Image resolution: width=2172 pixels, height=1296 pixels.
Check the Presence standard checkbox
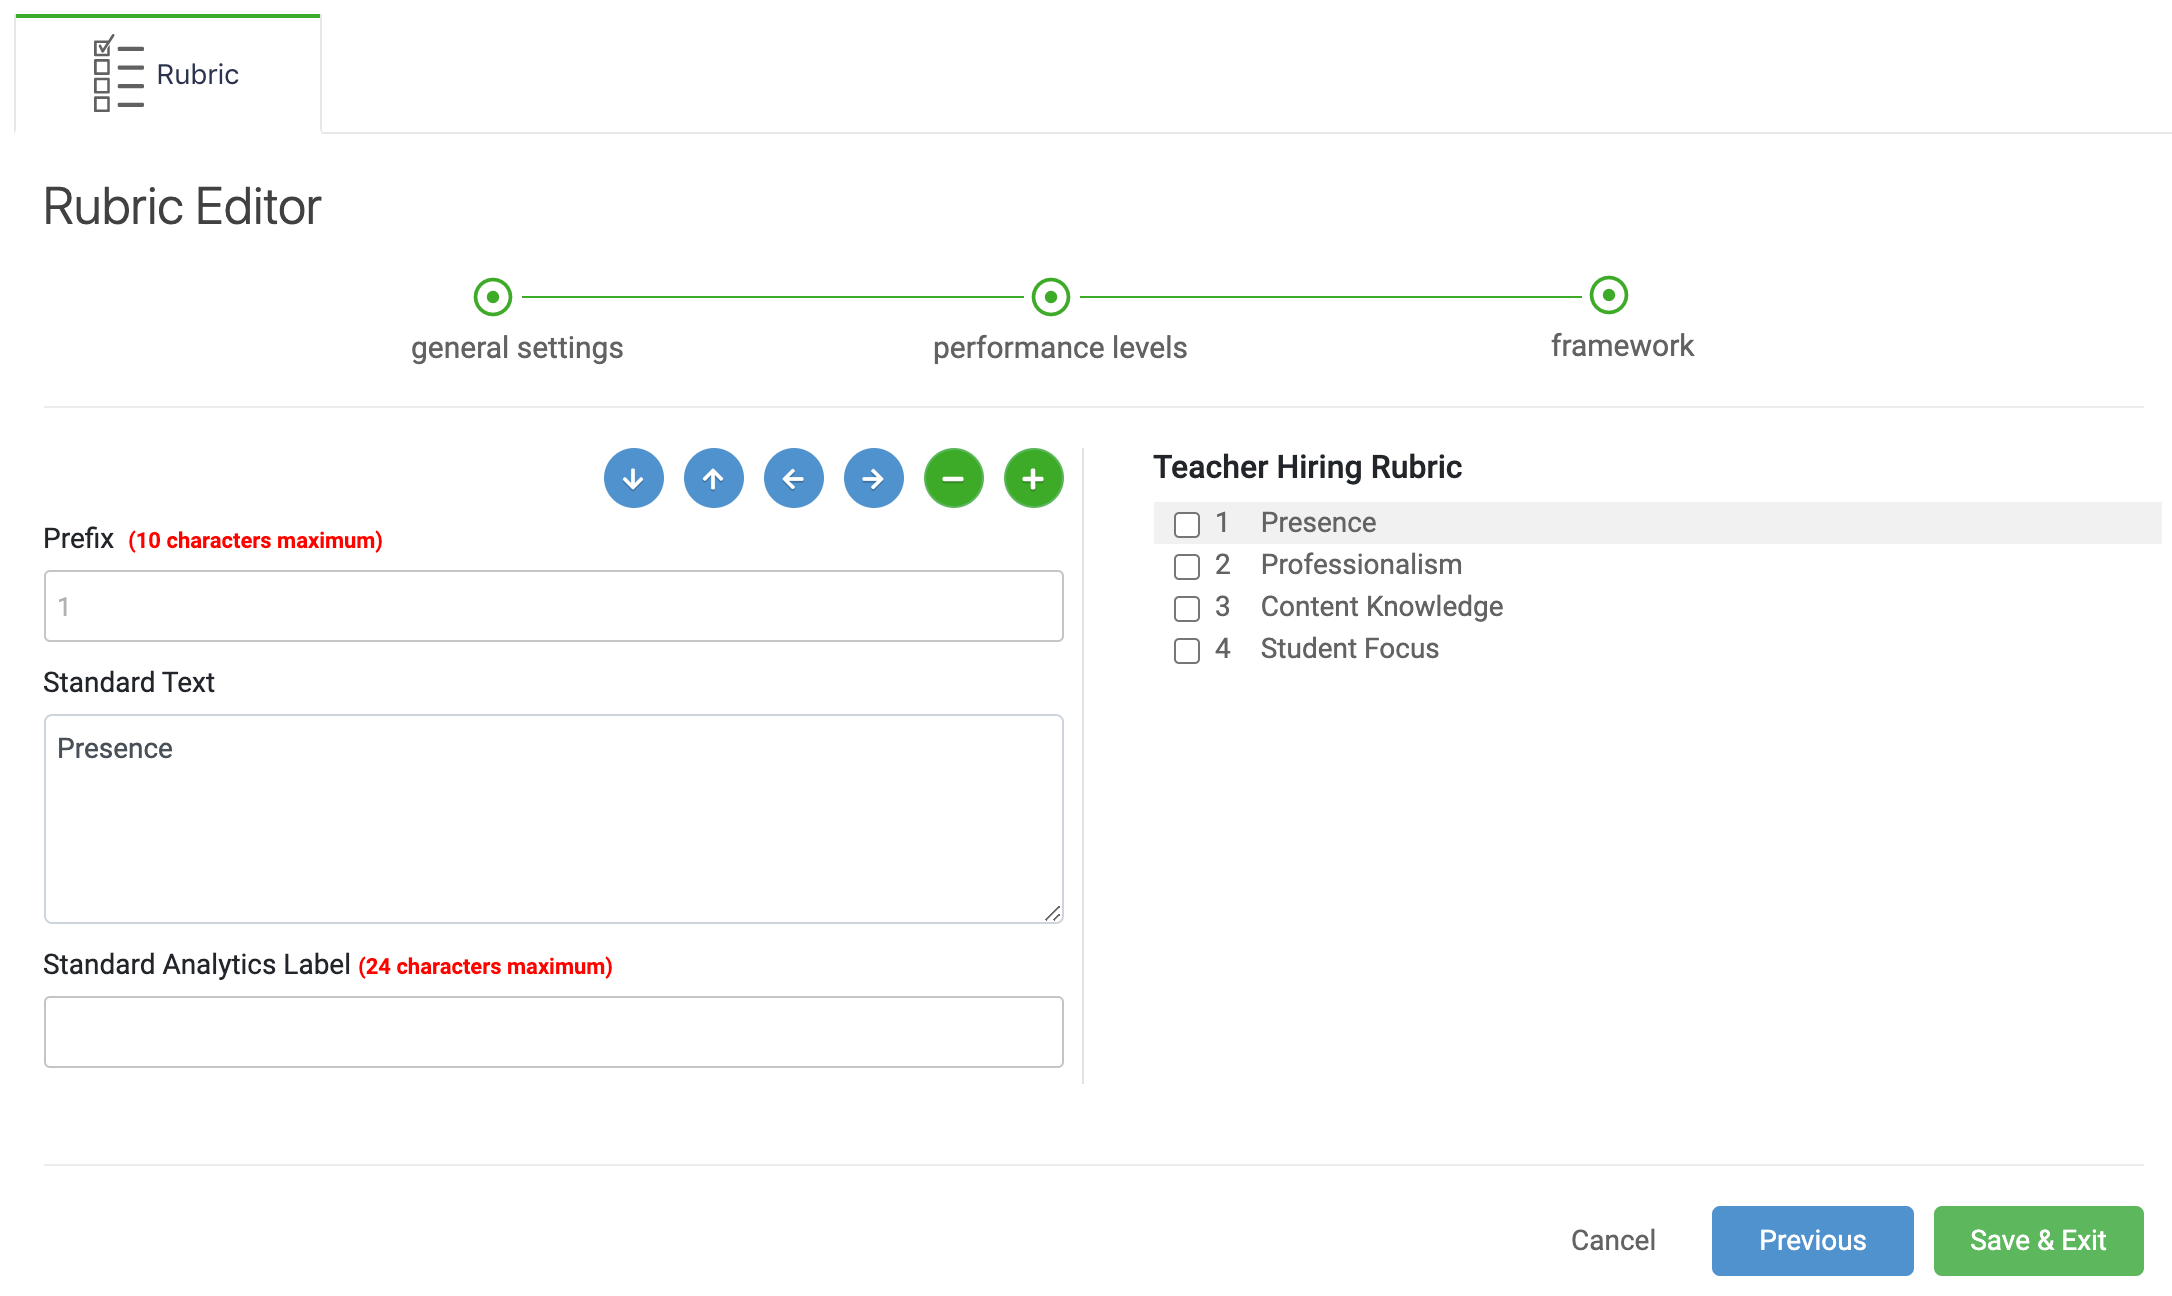1186,524
